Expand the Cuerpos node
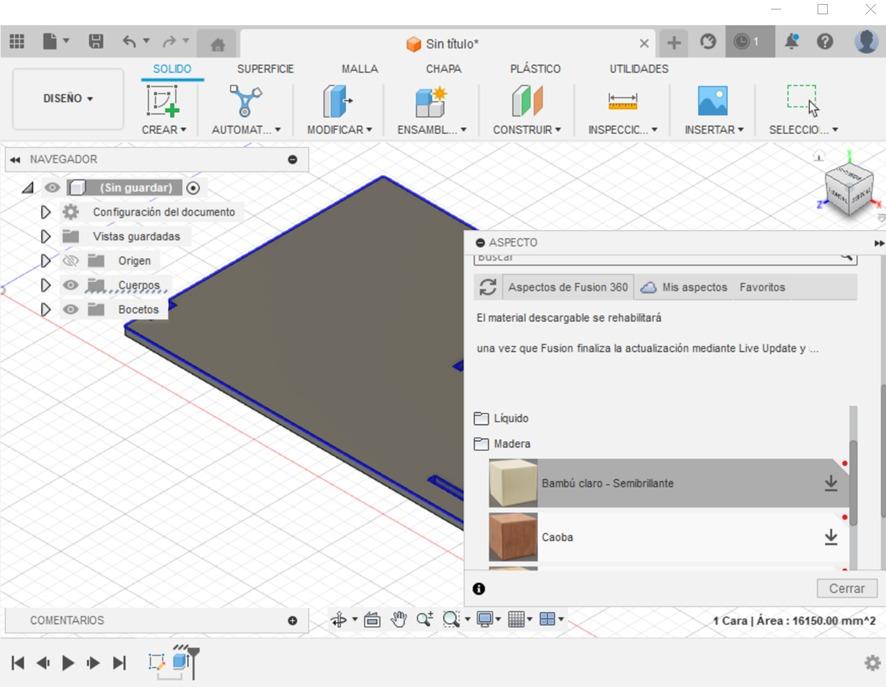The width and height of the screenshot is (886, 687). [x=45, y=285]
